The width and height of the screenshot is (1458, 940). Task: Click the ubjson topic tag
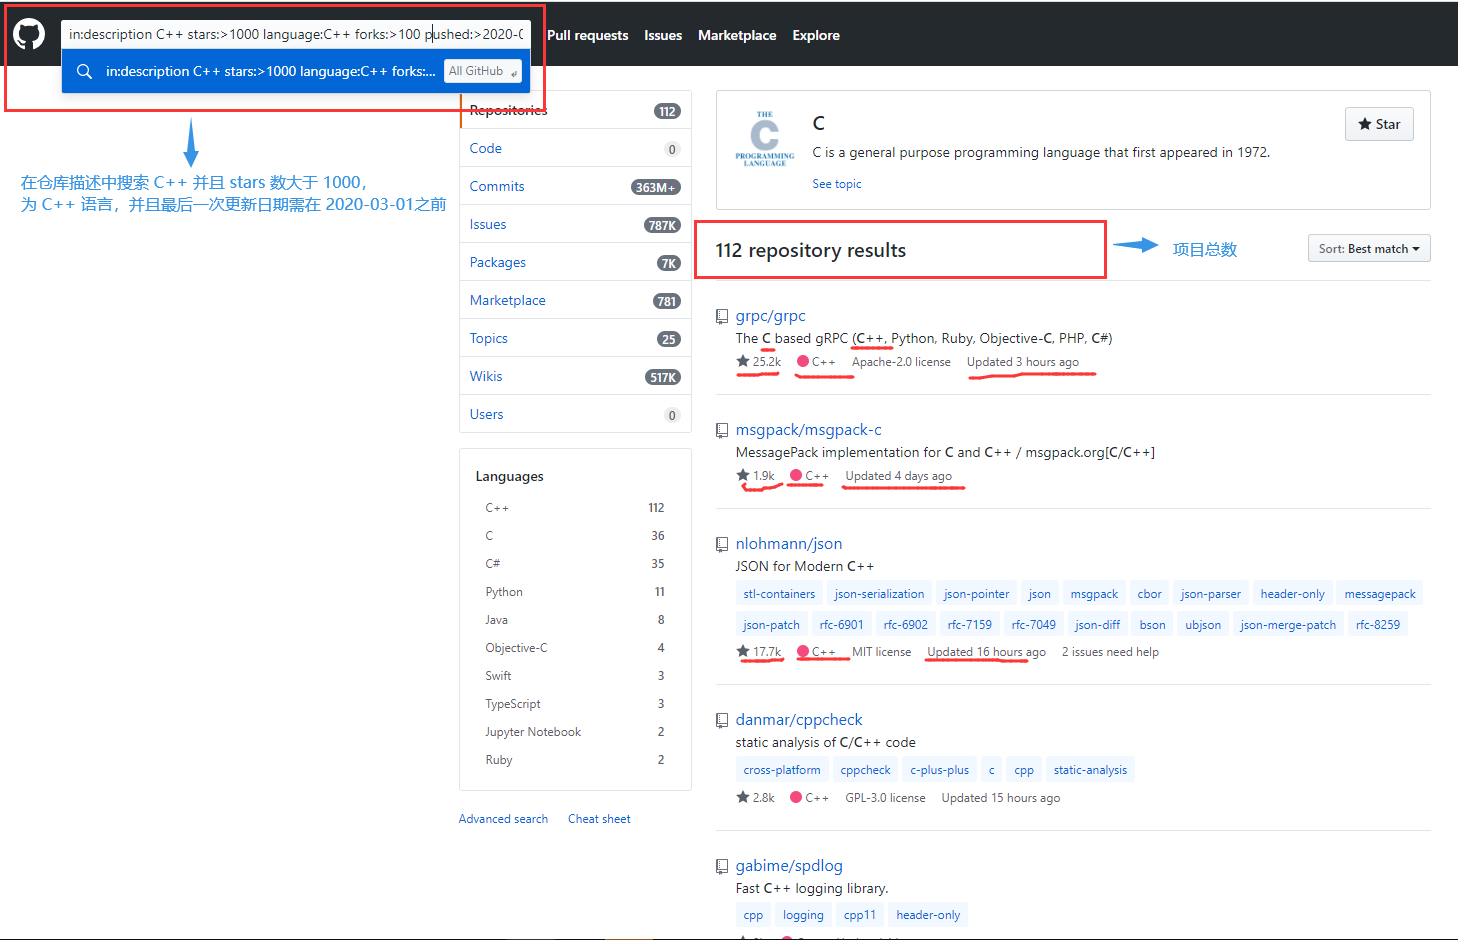pyautogui.click(x=1203, y=625)
